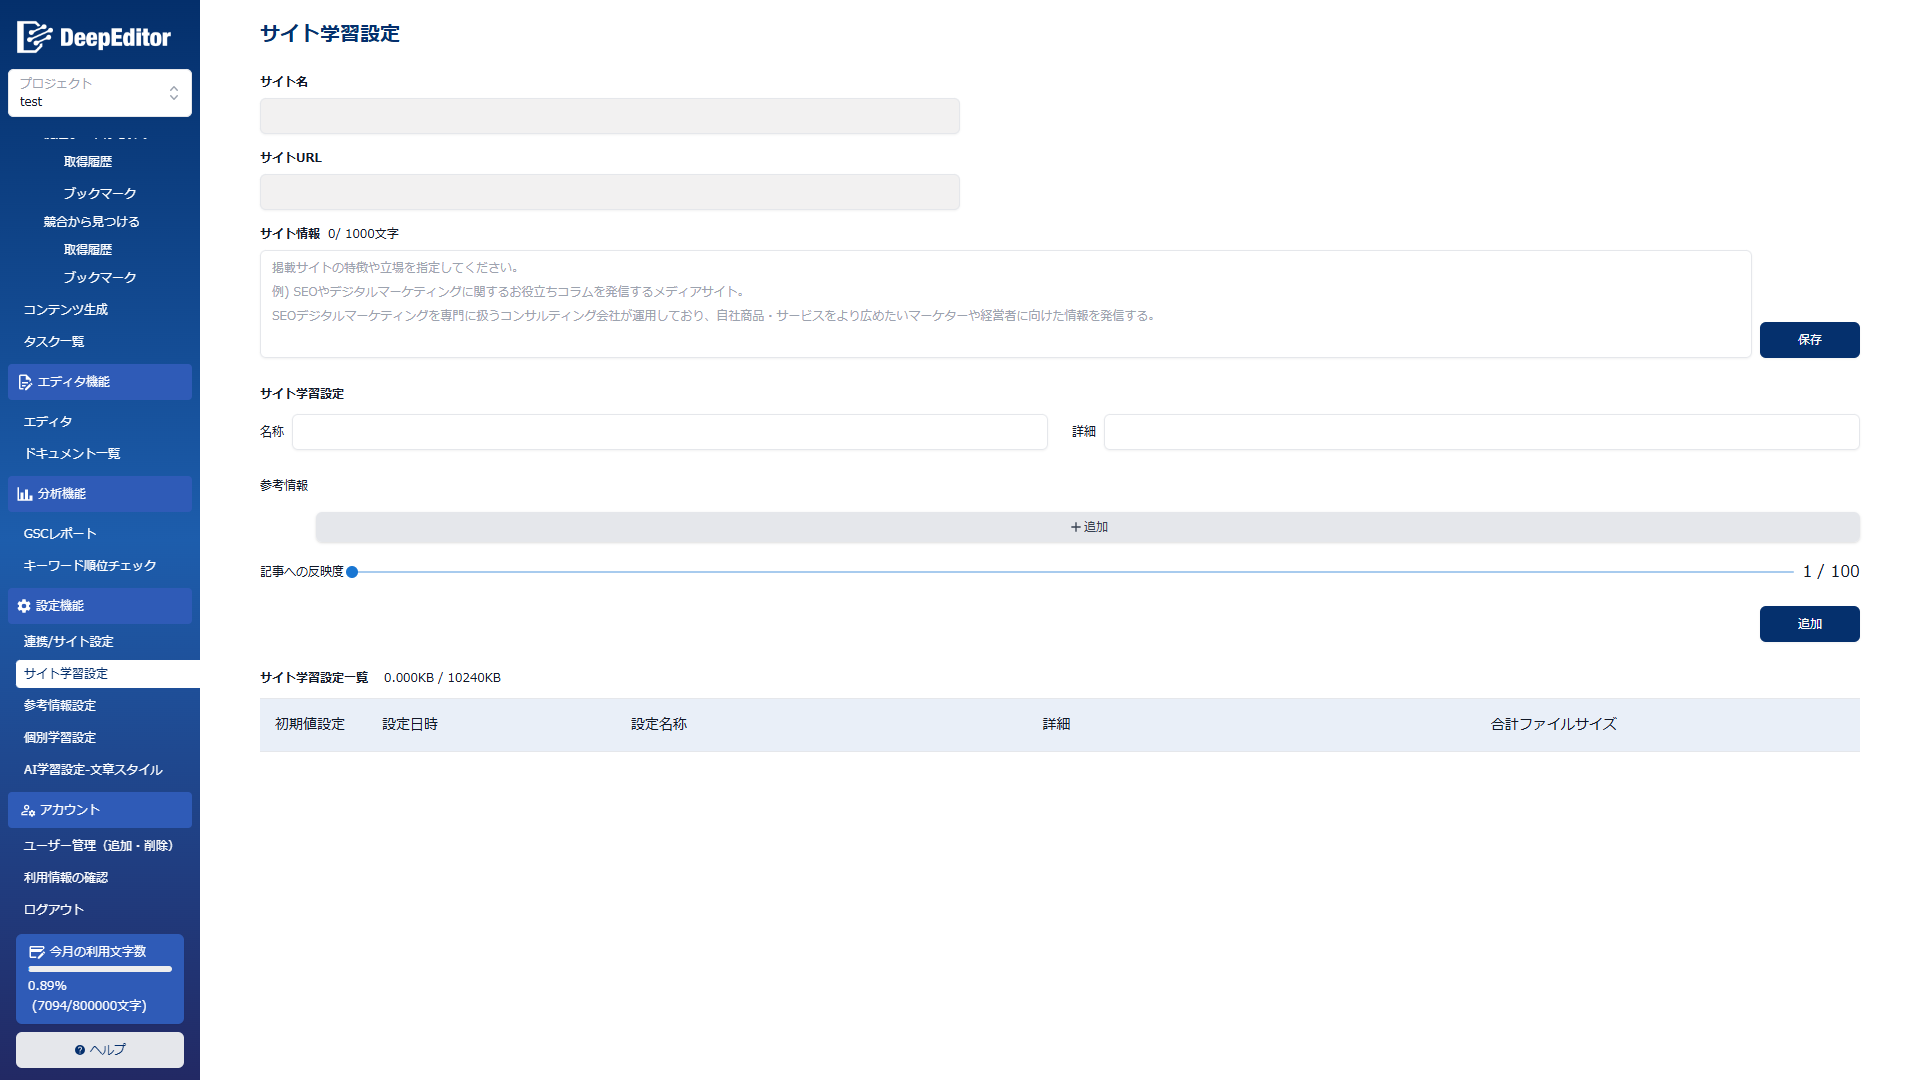Click the サイト名 input field
Viewport: 1920px width, 1080px height.
[x=610, y=116]
